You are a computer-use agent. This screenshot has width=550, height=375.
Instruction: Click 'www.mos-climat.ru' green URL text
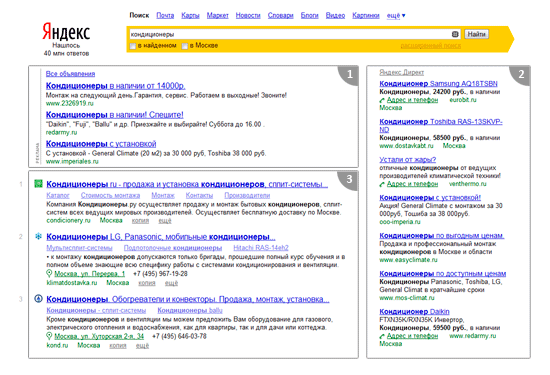pos(407,298)
